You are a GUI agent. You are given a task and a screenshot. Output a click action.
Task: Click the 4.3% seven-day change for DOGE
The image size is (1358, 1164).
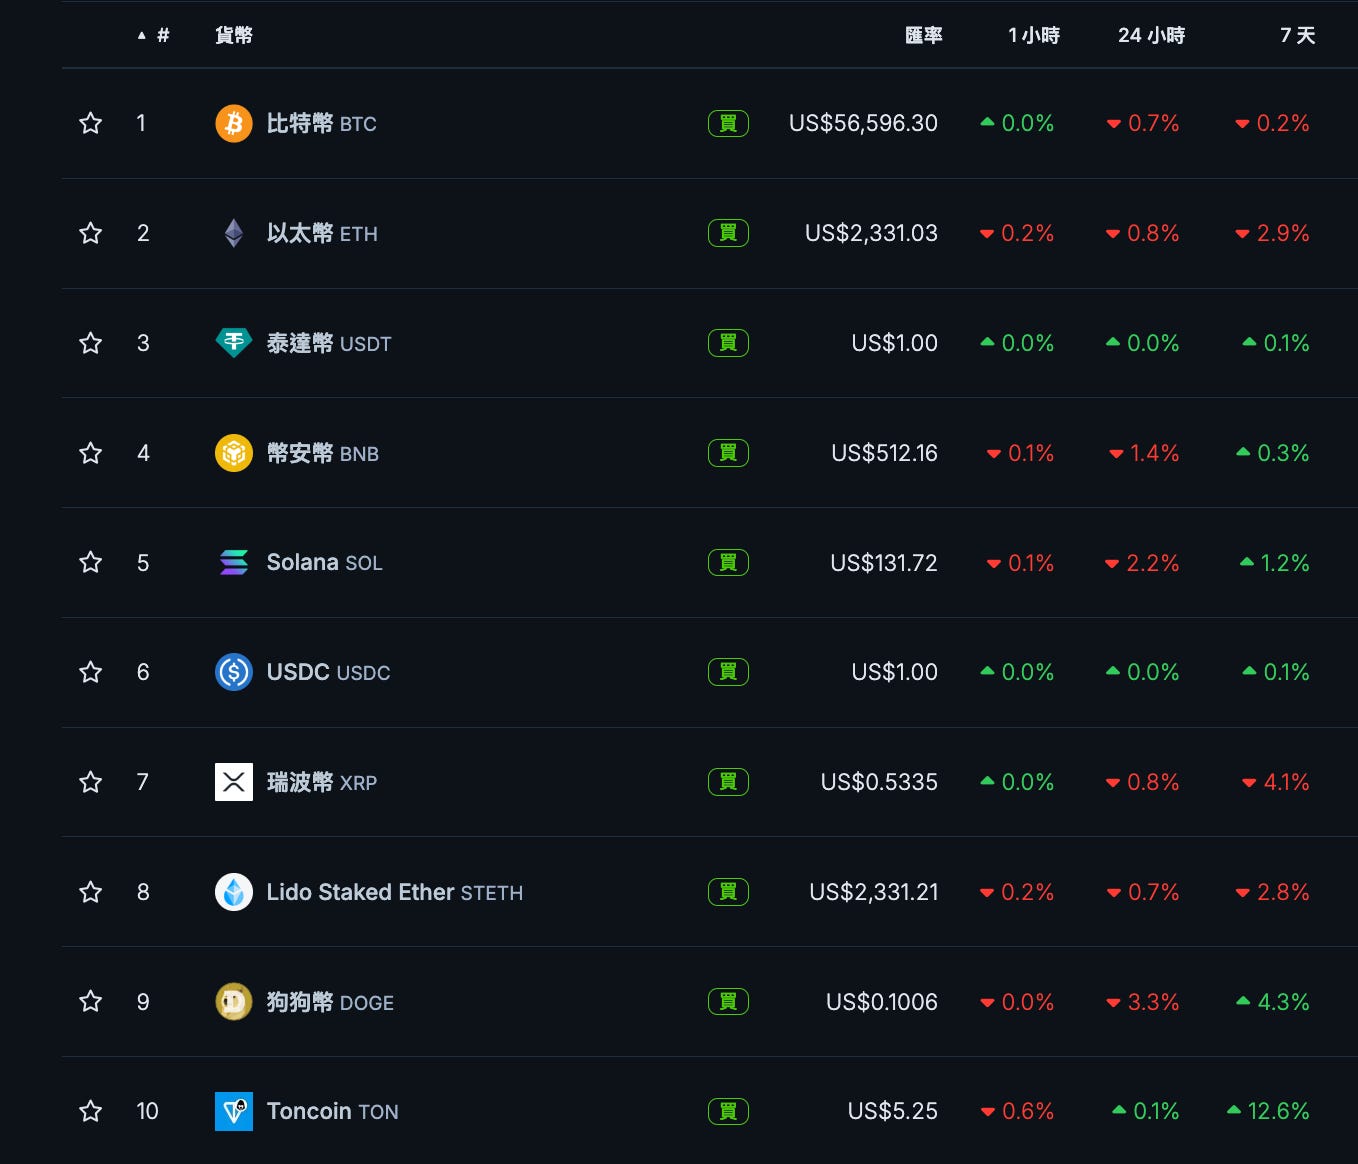(x=1273, y=1002)
